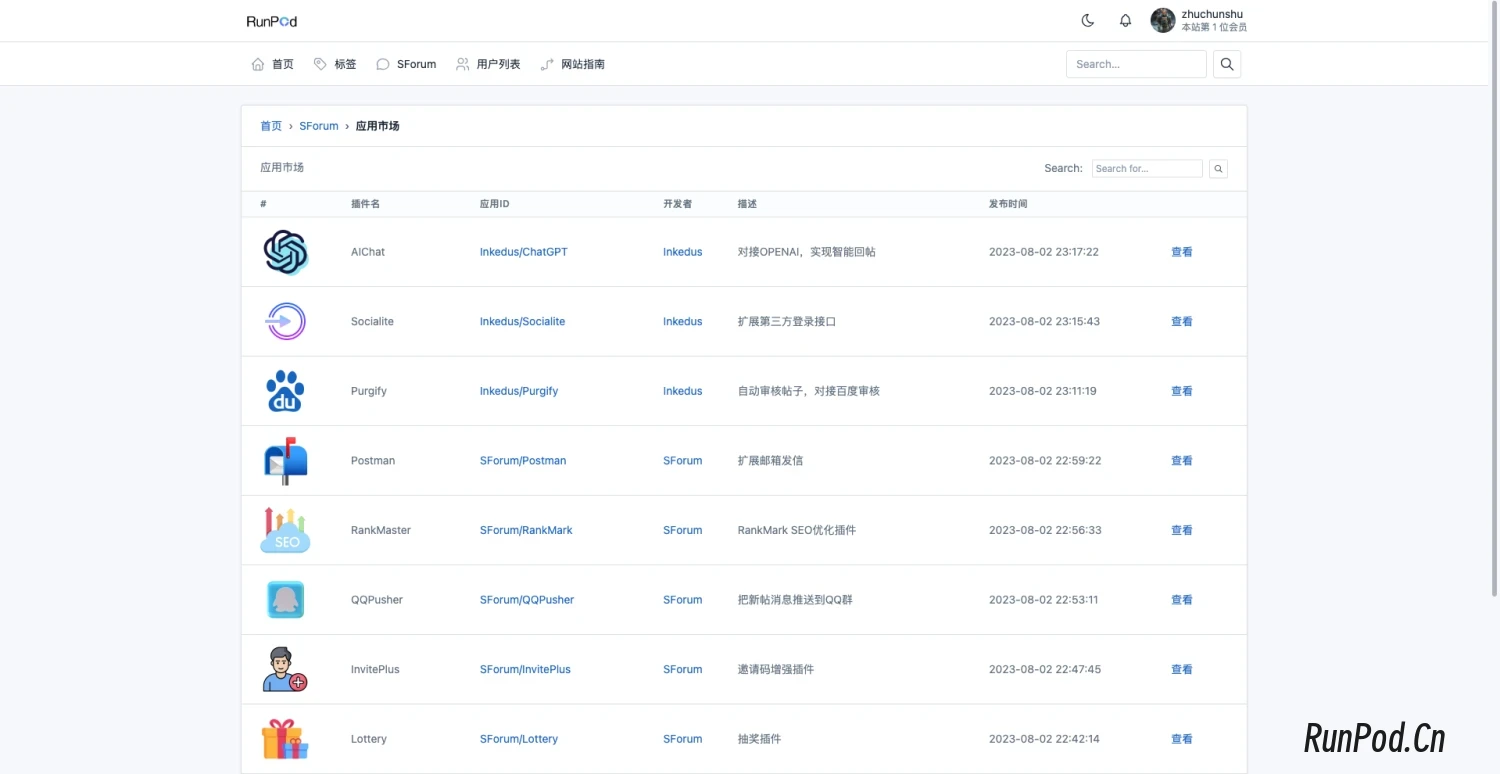This screenshot has width=1500, height=774.
Task: Click Lottery plugin gift box icon
Action: tap(285, 739)
